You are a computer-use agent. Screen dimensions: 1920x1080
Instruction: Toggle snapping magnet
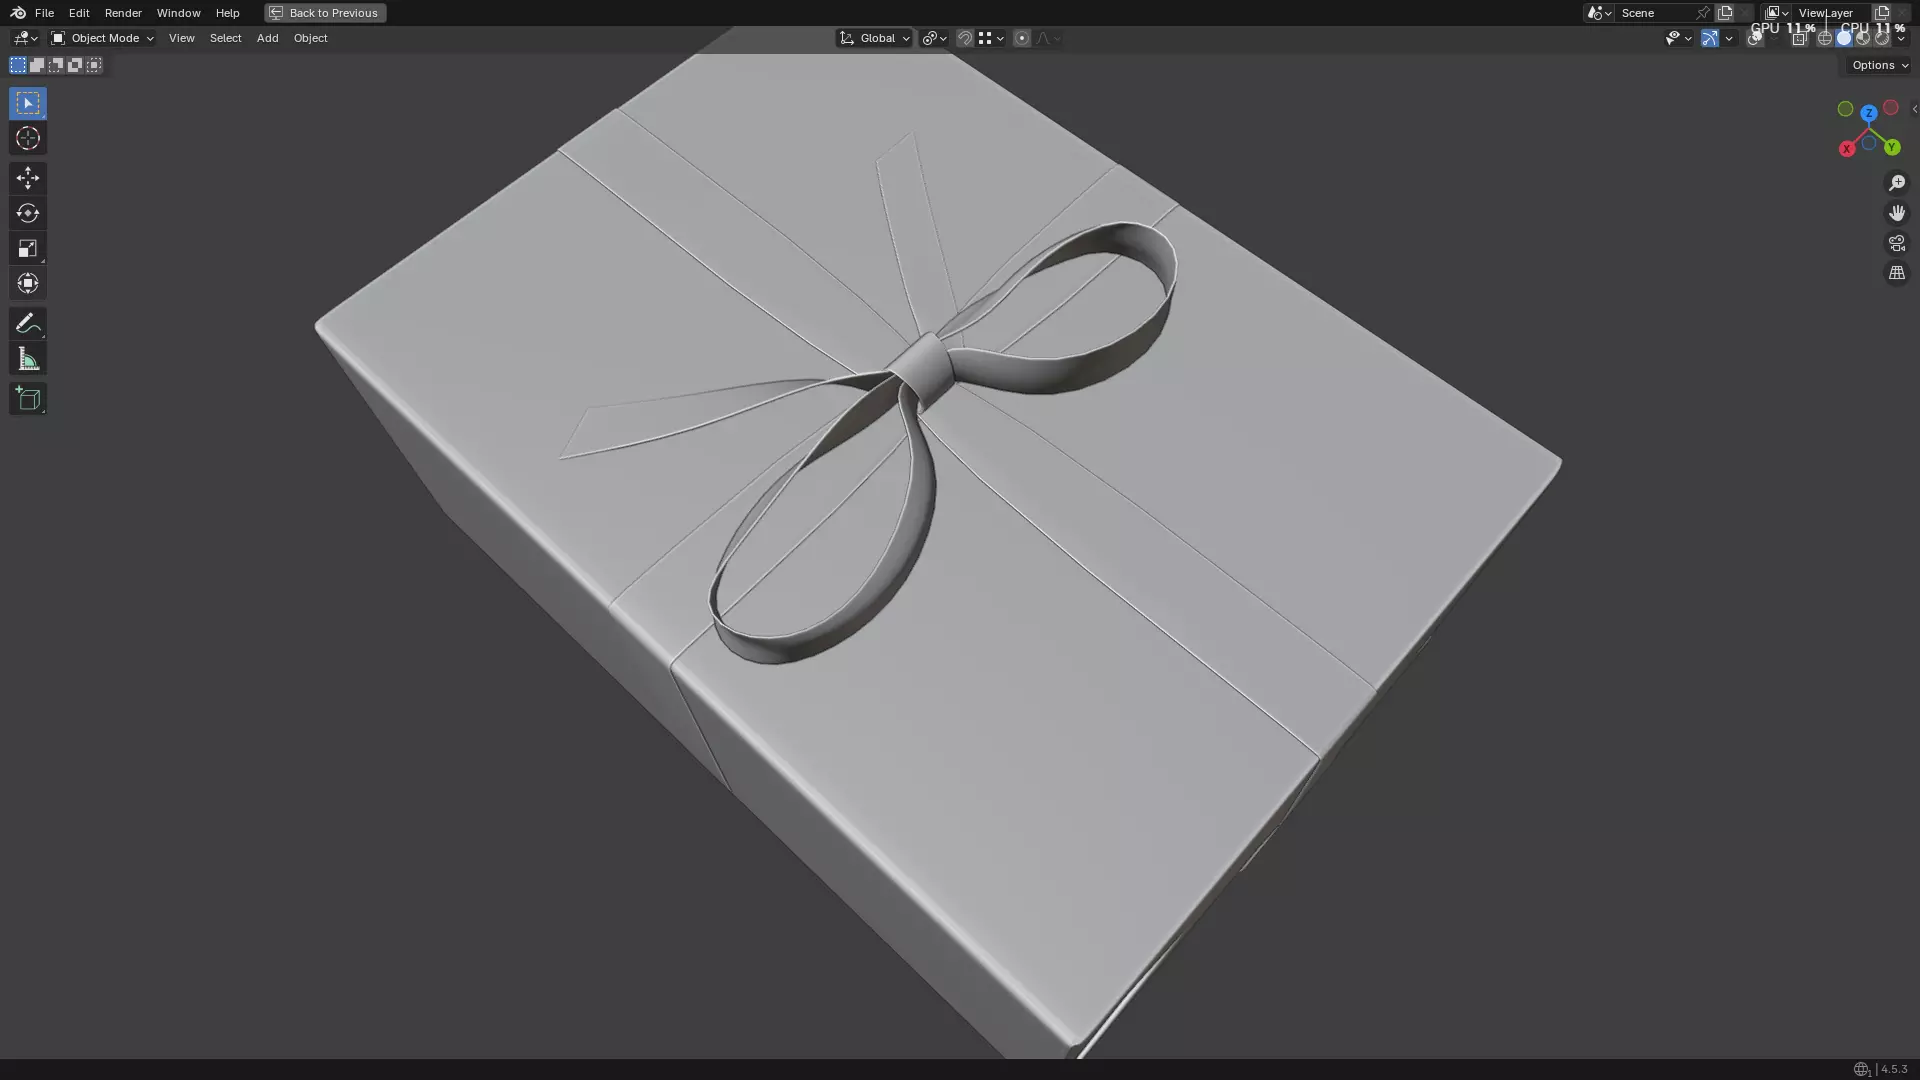[x=965, y=38]
